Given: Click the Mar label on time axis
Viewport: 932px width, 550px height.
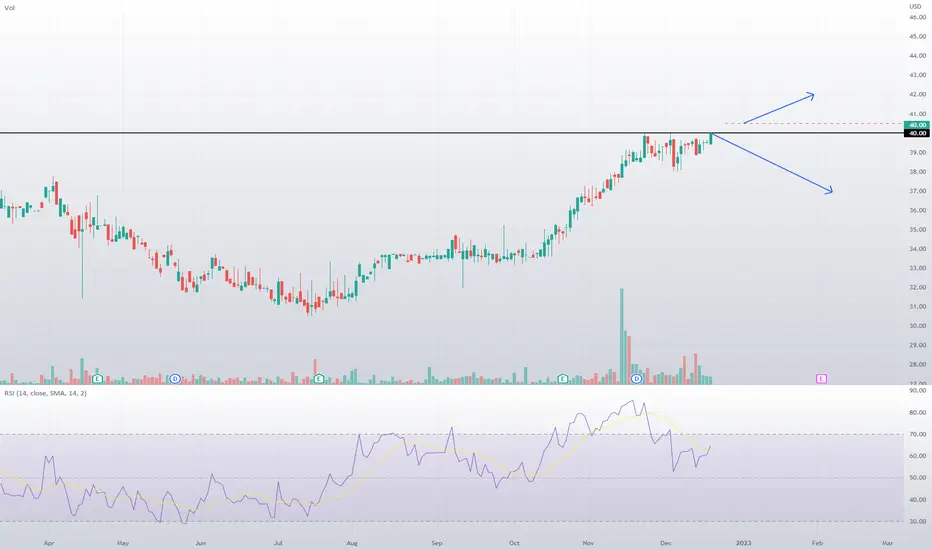Looking at the screenshot, I should (x=887, y=543).
